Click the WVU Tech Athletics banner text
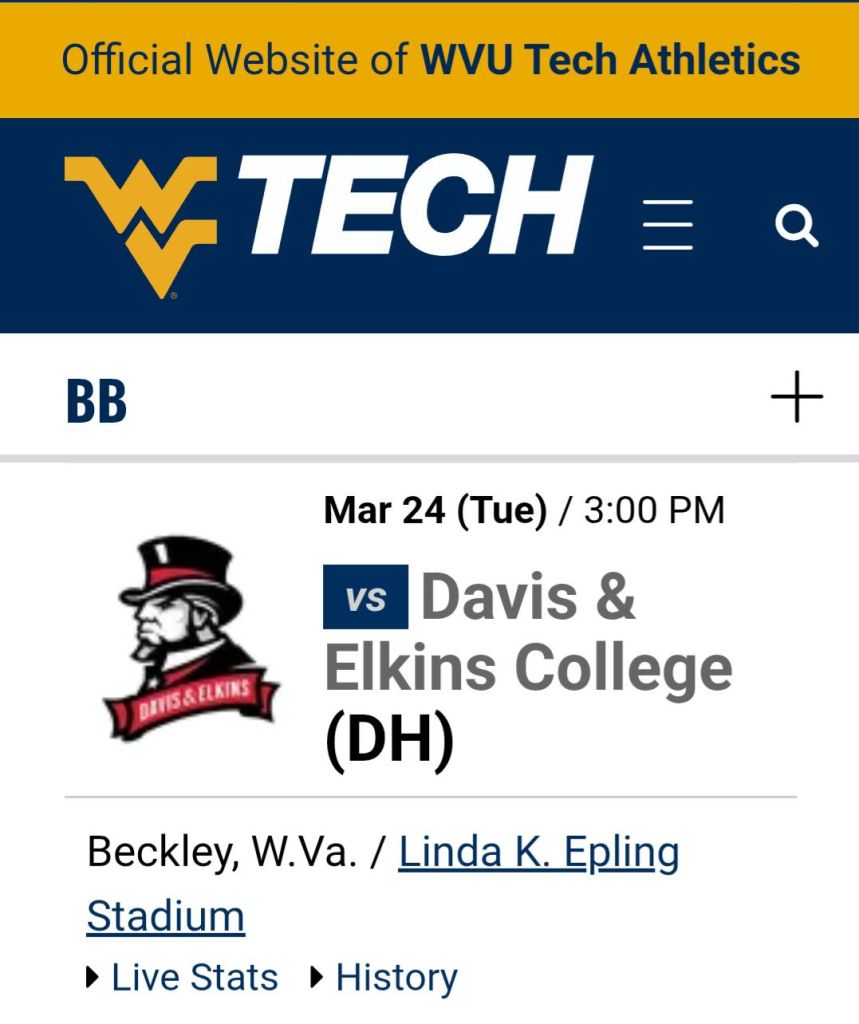 pyautogui.click(x=610, y=59)
